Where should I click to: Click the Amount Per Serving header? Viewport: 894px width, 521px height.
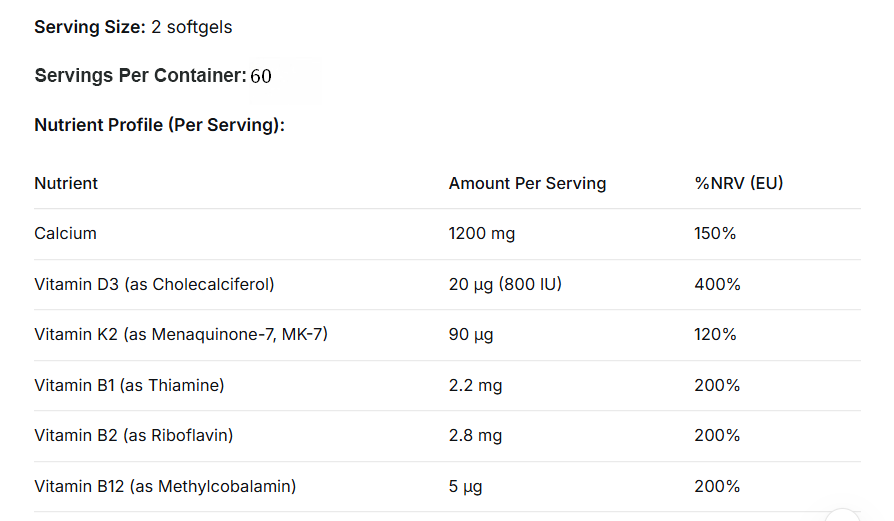pos(527,184)
